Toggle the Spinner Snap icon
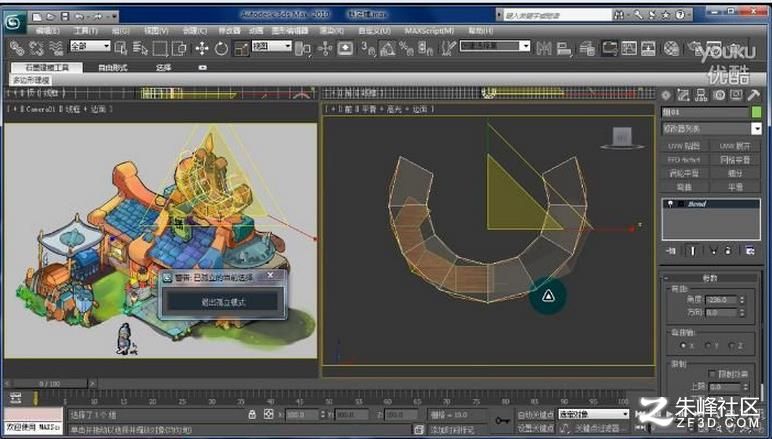 pyautogui.click(x=425, y=48)
